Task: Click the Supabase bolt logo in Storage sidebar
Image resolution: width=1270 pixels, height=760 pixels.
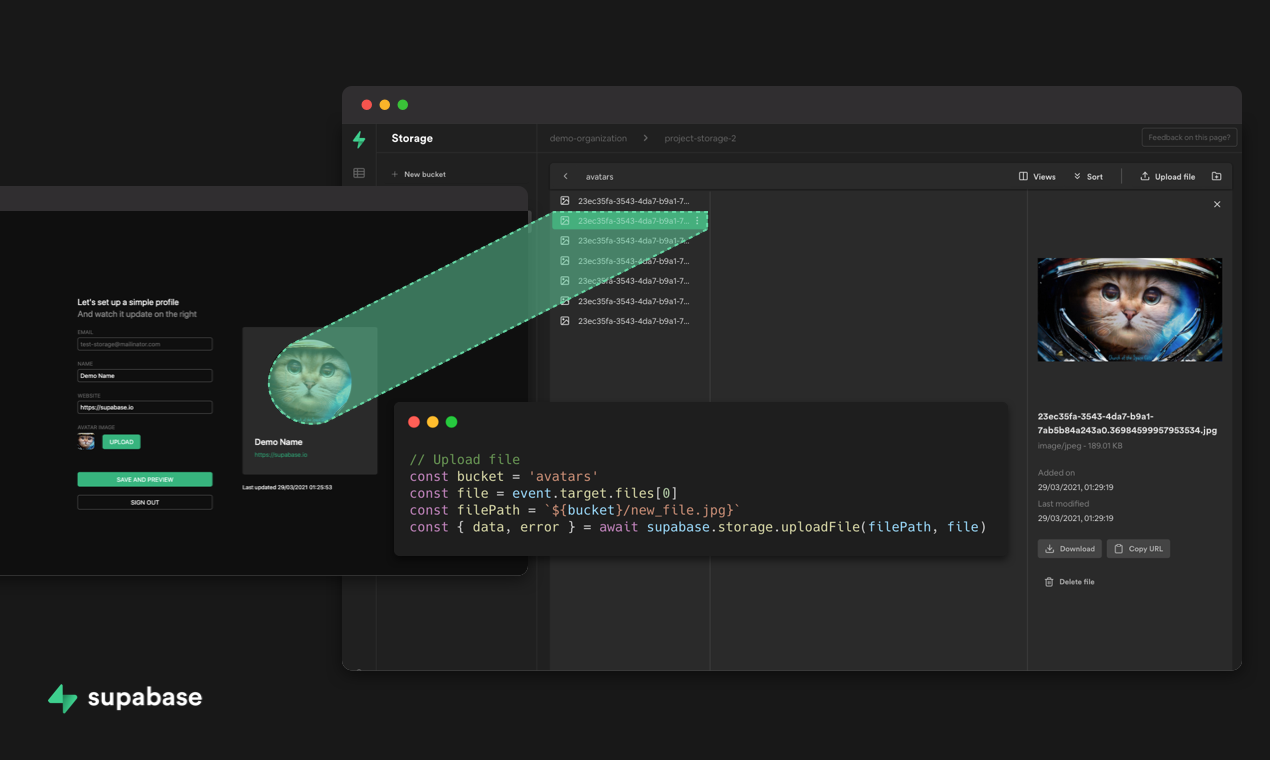Action: [359, 139]
